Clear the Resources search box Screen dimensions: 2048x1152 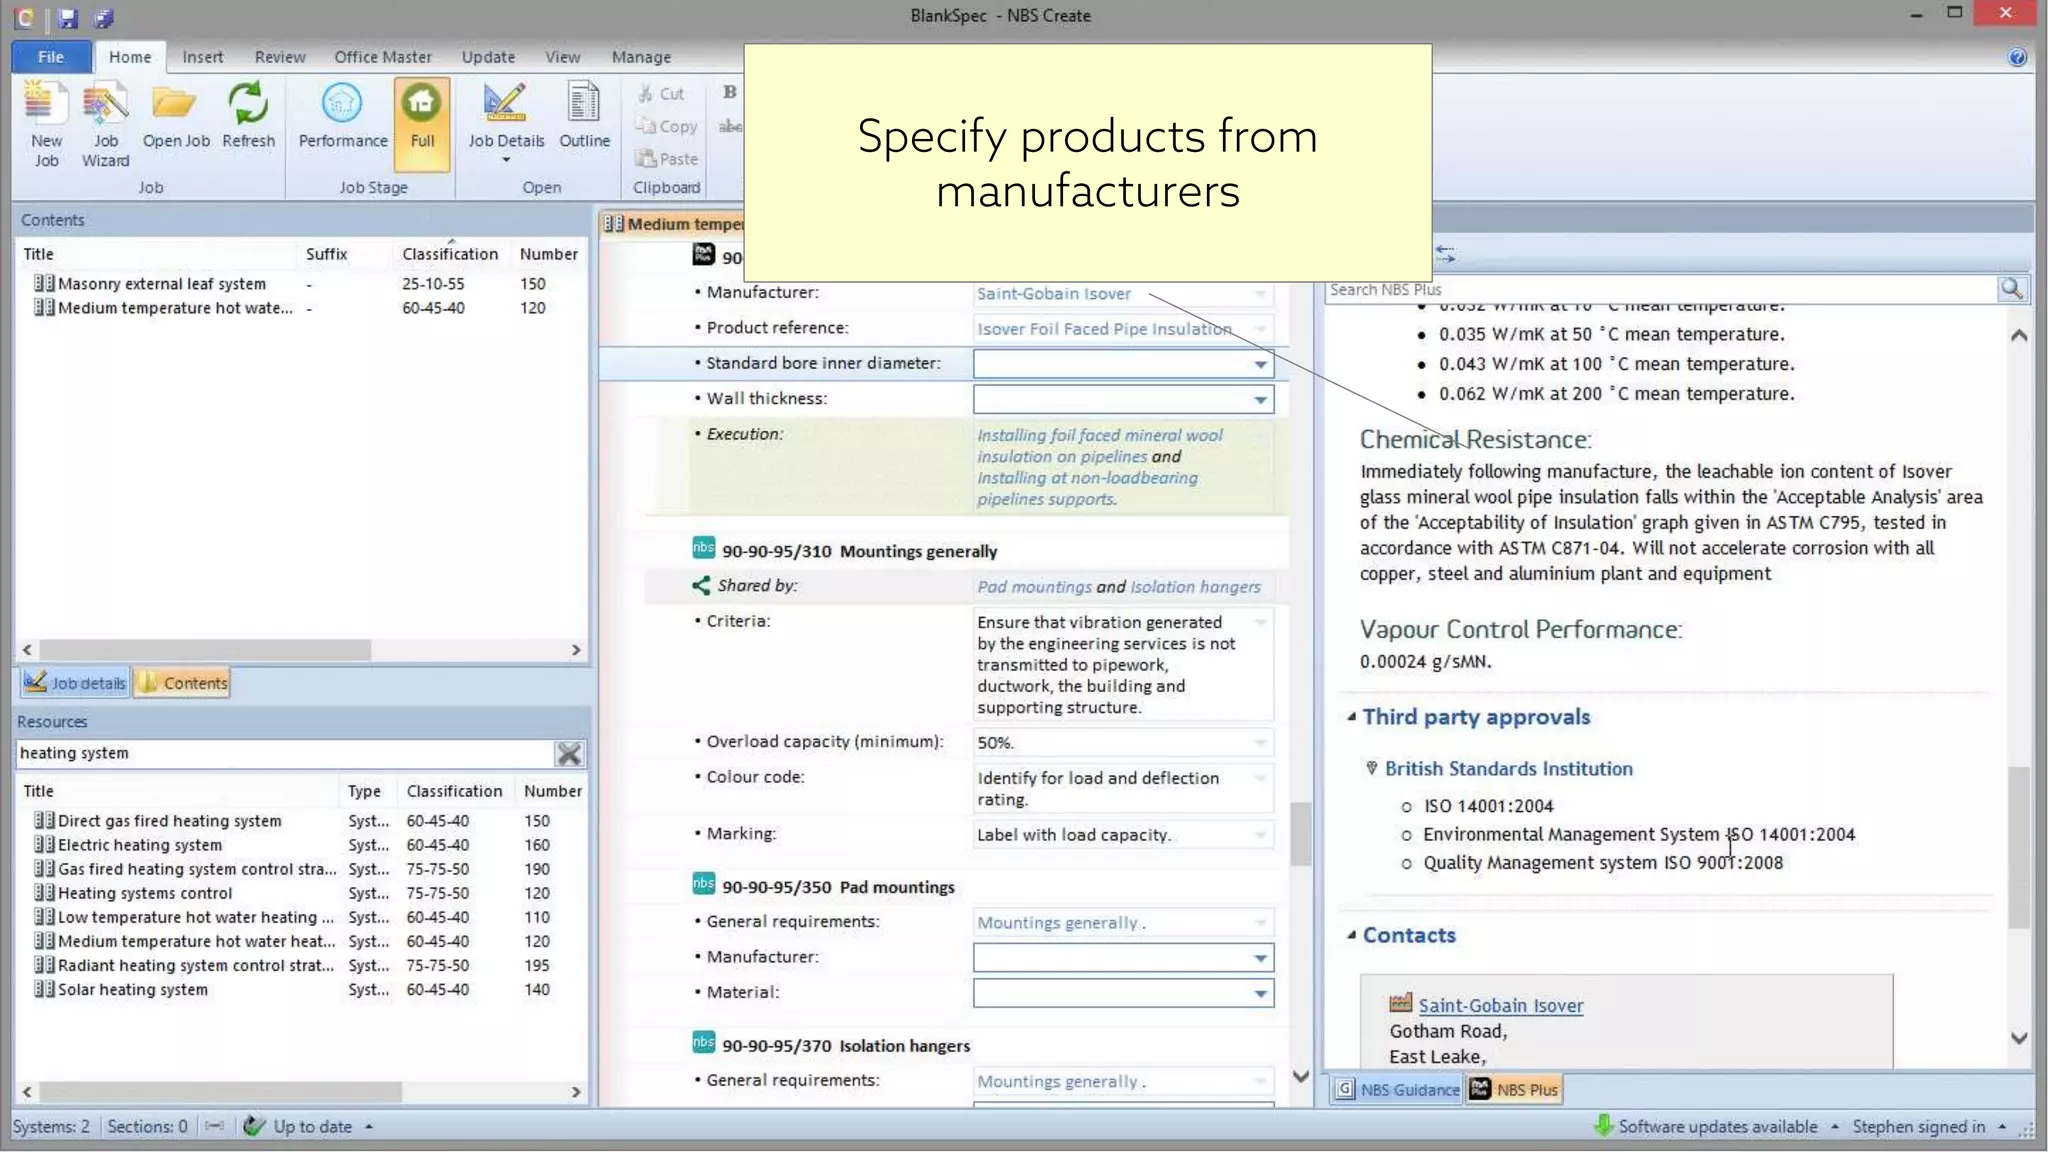569,753
